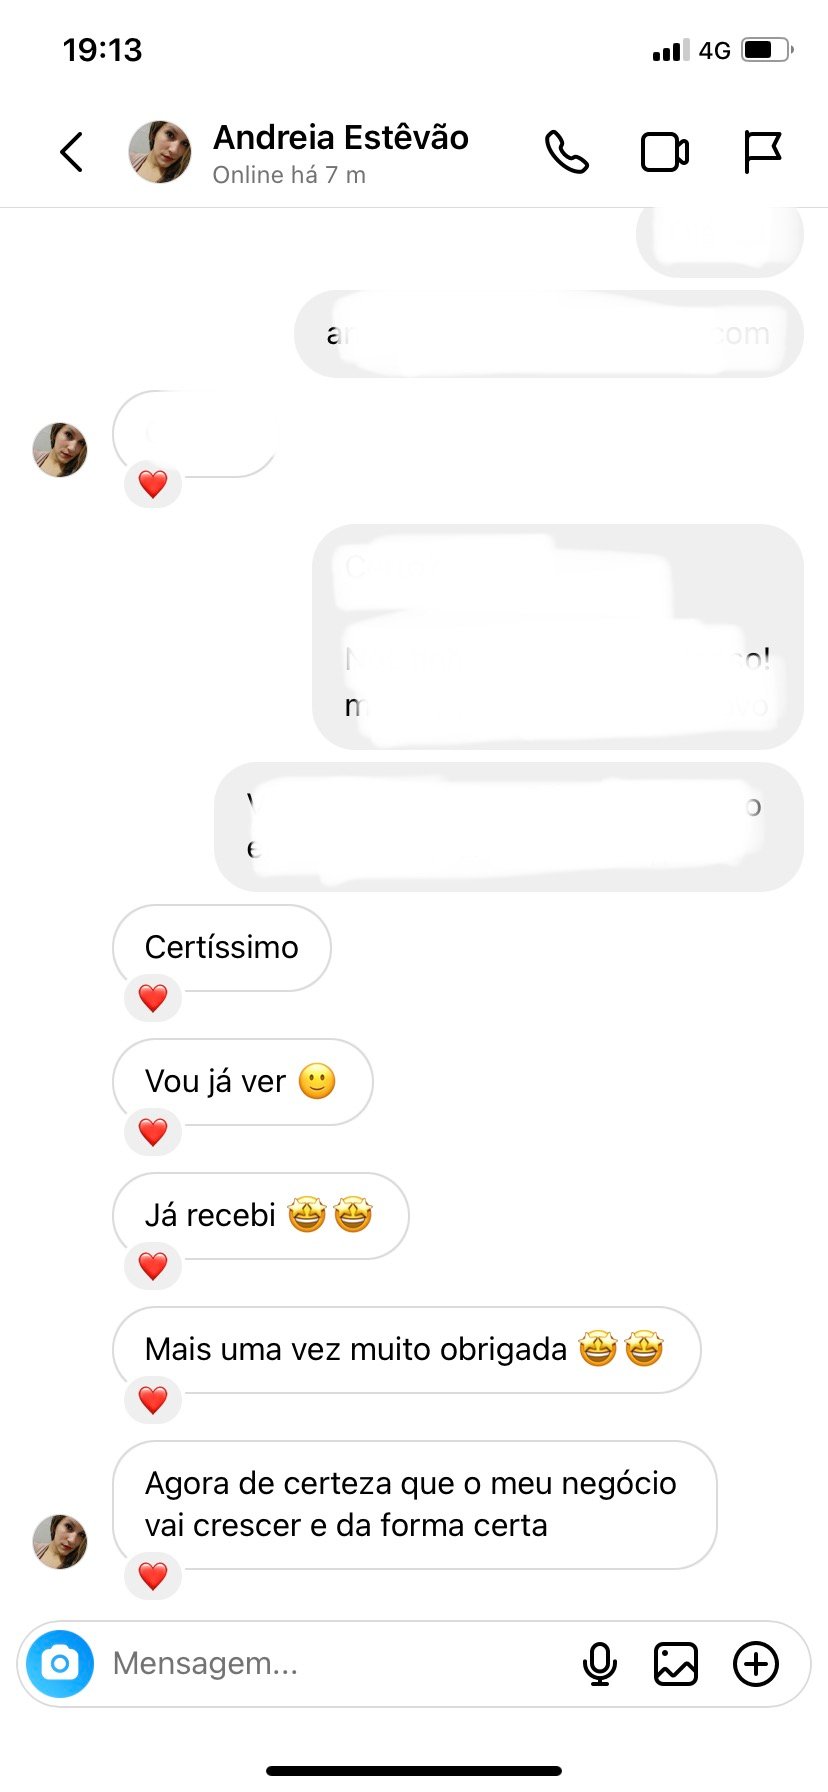
Task: Open Andreia Estêvão profile from header name
Action: (340, 138)
